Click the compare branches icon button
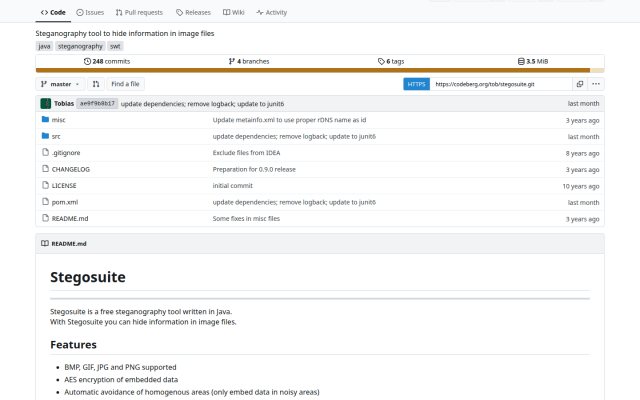 pyautogui.click(x=96, y=84)
